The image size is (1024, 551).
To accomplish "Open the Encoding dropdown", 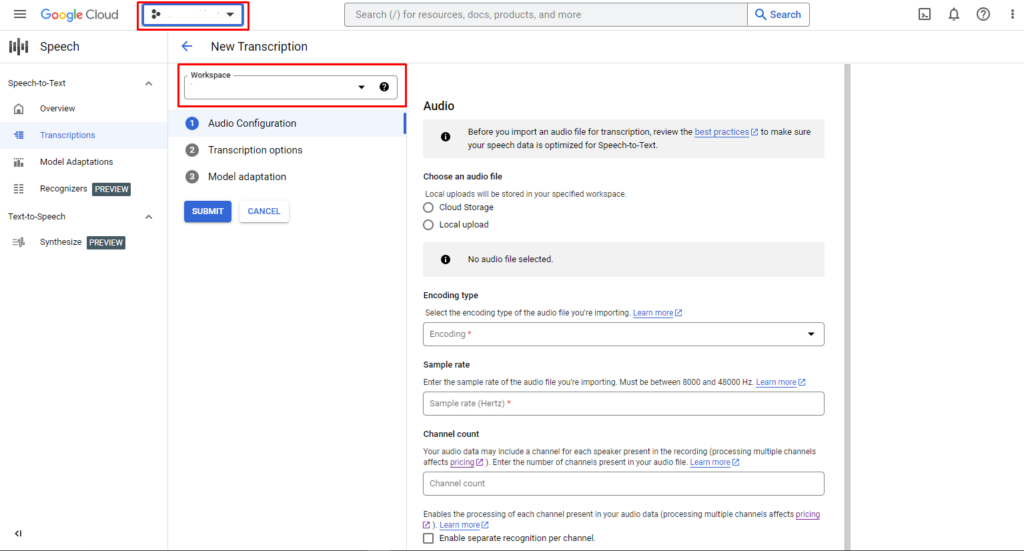I will [624, 334].
